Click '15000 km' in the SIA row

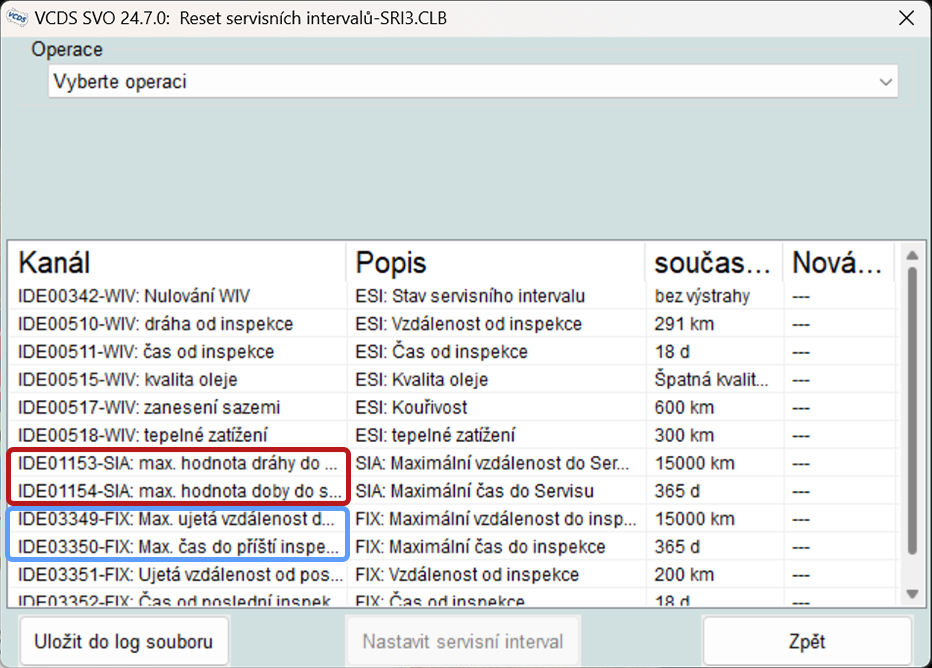click(x=694, y=464)
